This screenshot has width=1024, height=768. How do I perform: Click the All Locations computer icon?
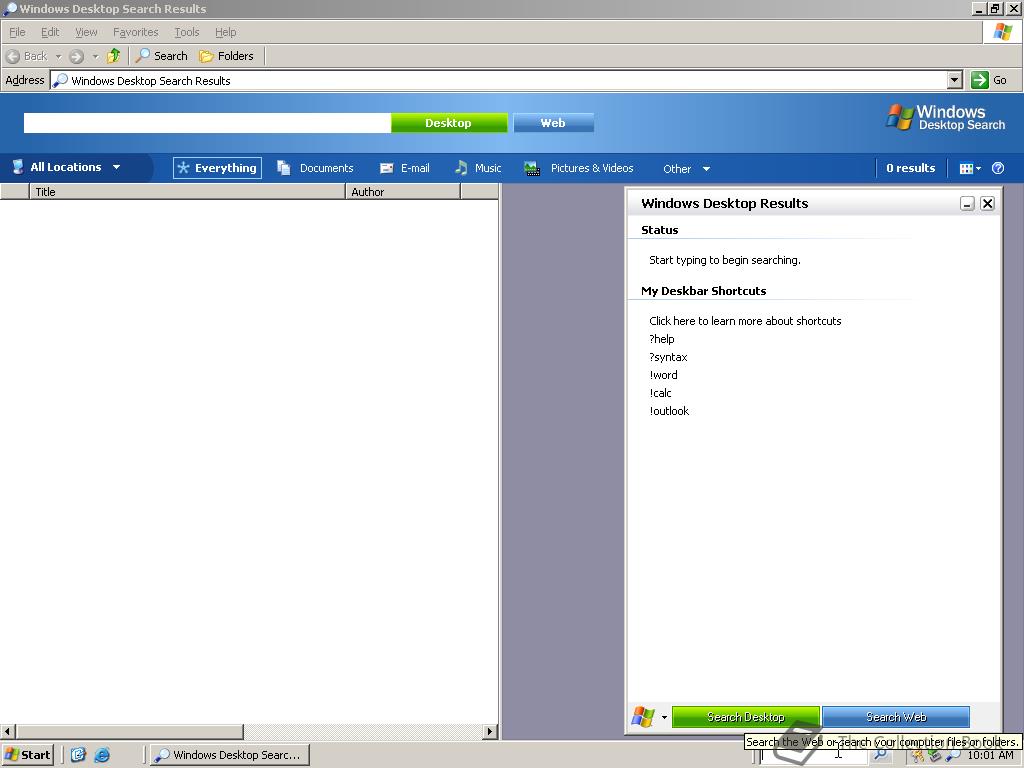(x=18, y=167)
